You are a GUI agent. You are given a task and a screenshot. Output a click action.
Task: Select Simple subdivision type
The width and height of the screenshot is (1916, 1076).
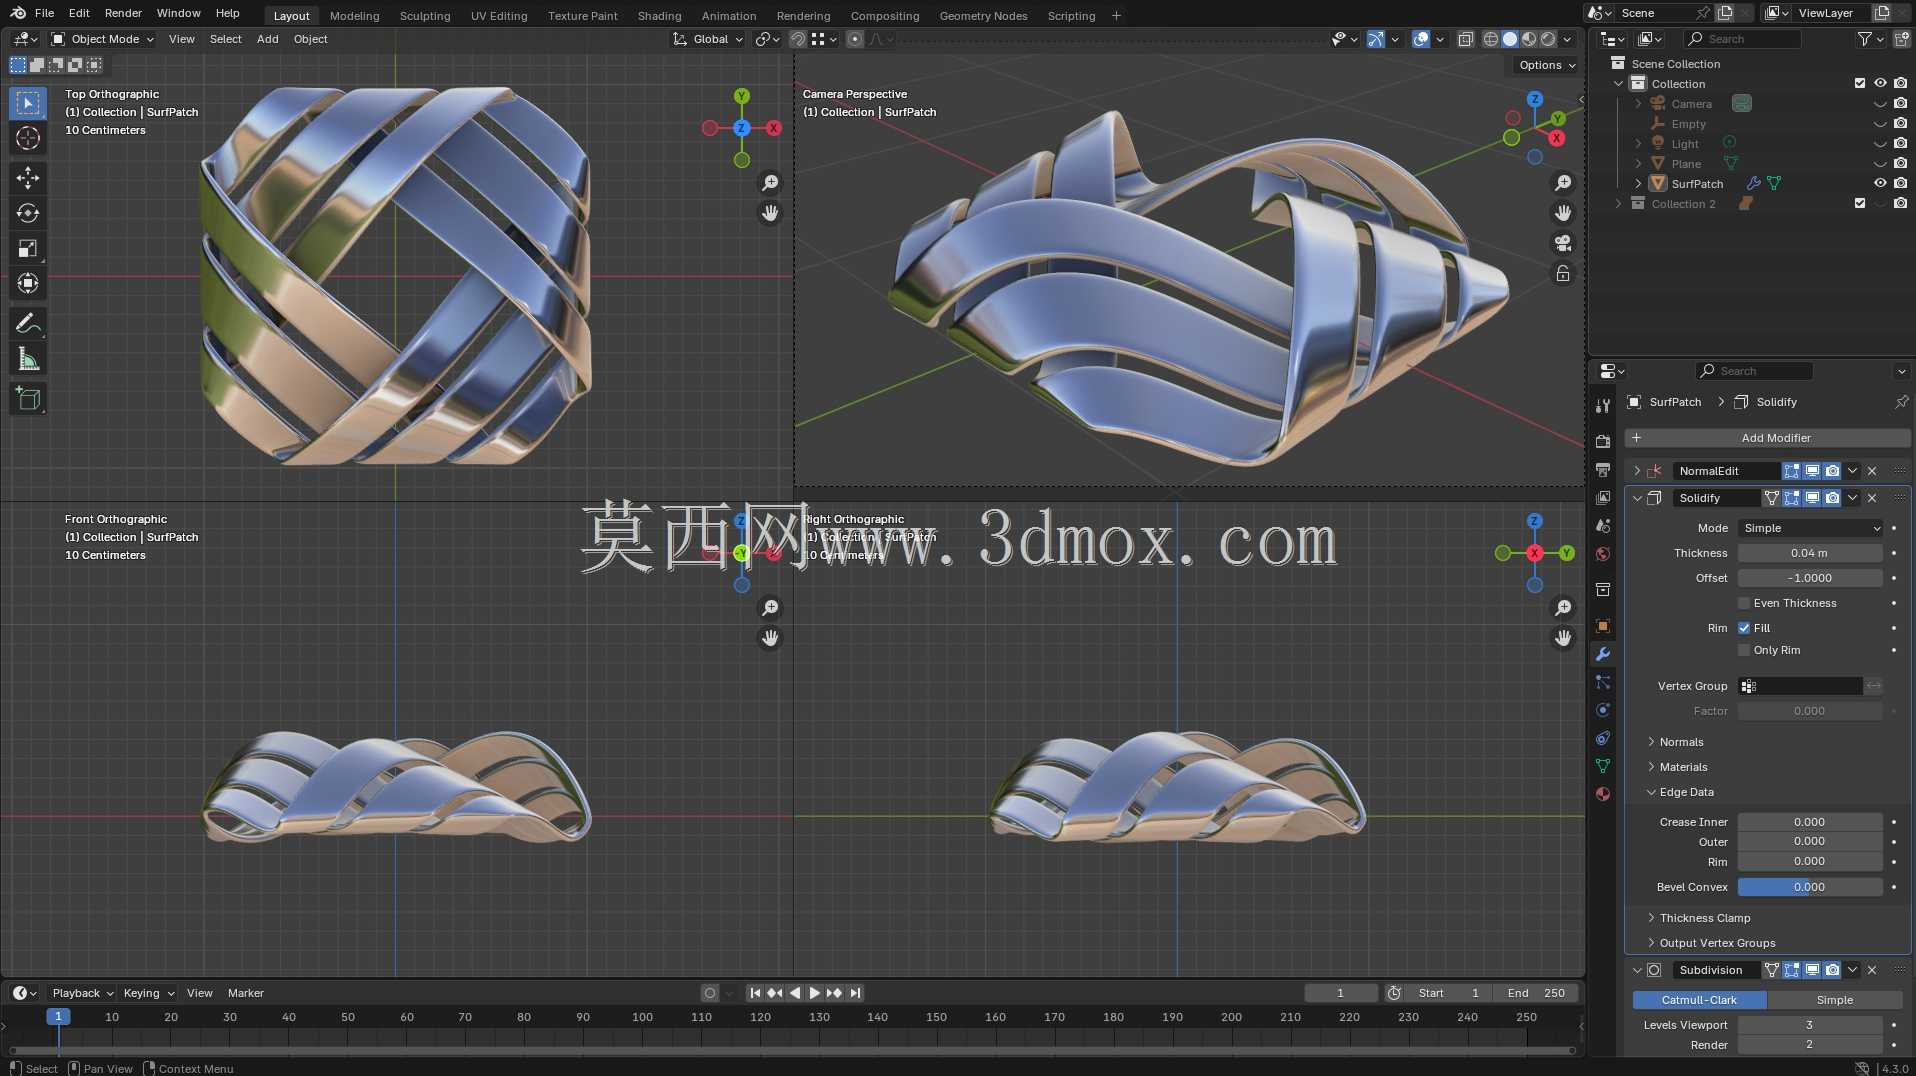[1835, 1000]
